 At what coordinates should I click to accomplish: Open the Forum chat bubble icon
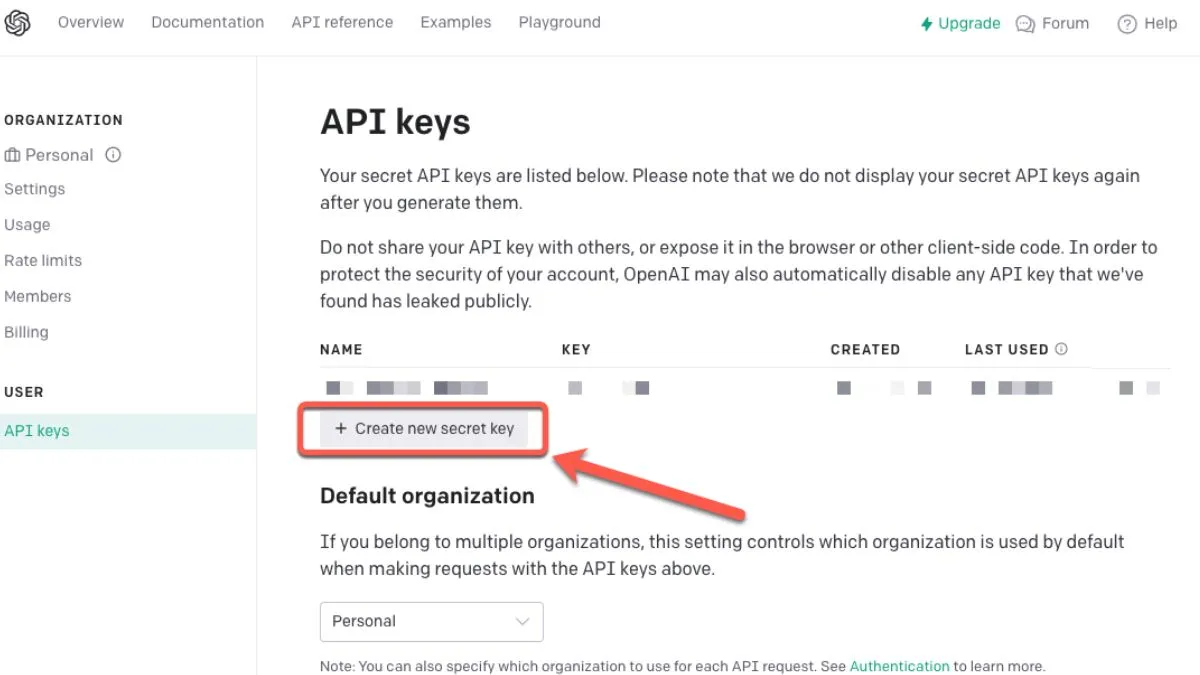click(1023, 22)
